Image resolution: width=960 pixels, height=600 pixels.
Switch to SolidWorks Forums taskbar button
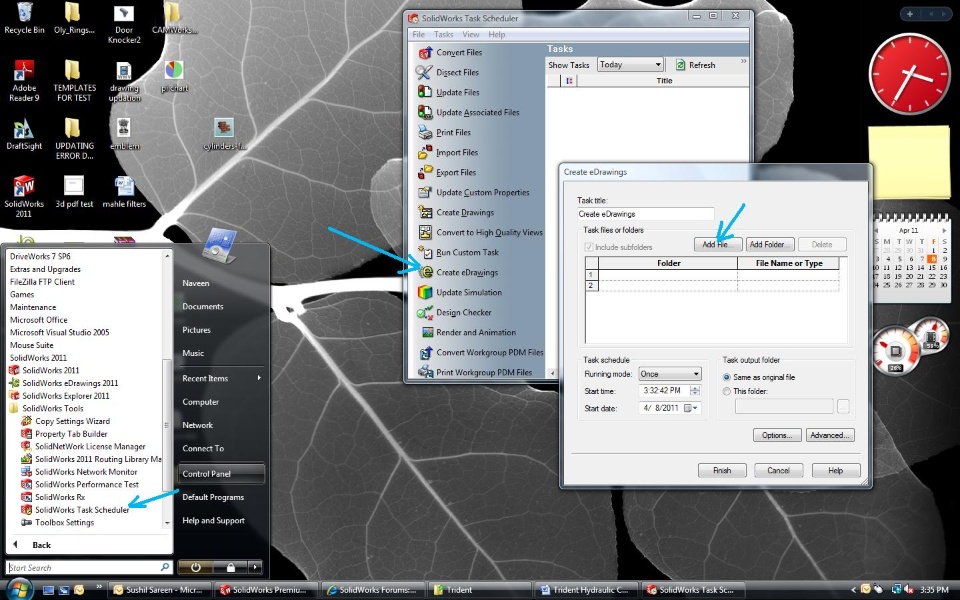click(x=372, y=590)
